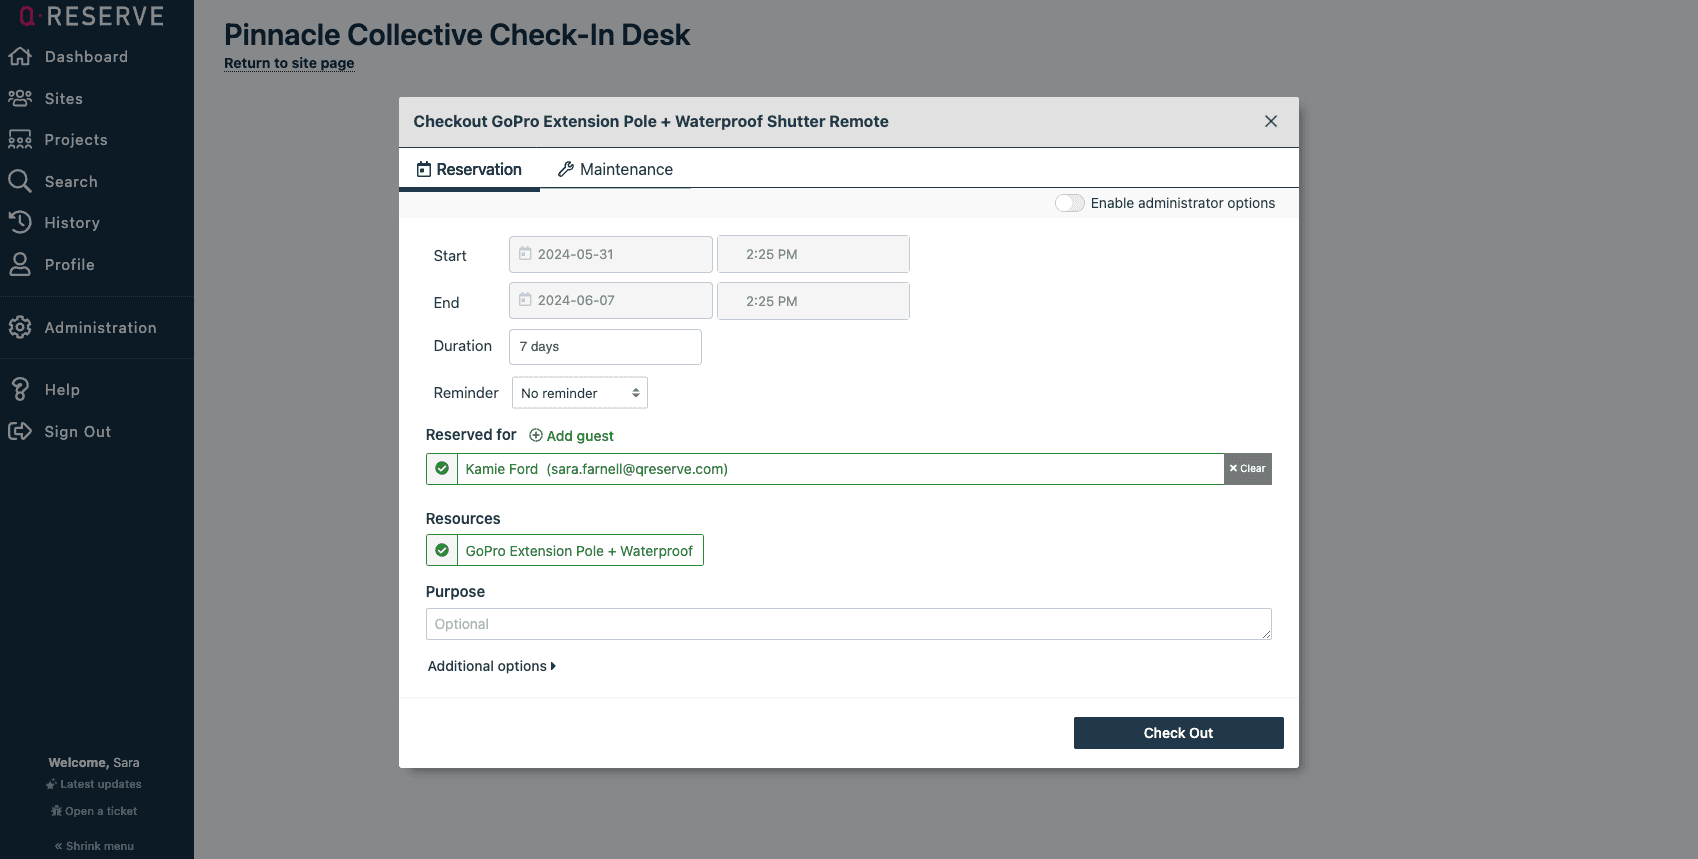Open Sites via the people icon

point(20,98)
